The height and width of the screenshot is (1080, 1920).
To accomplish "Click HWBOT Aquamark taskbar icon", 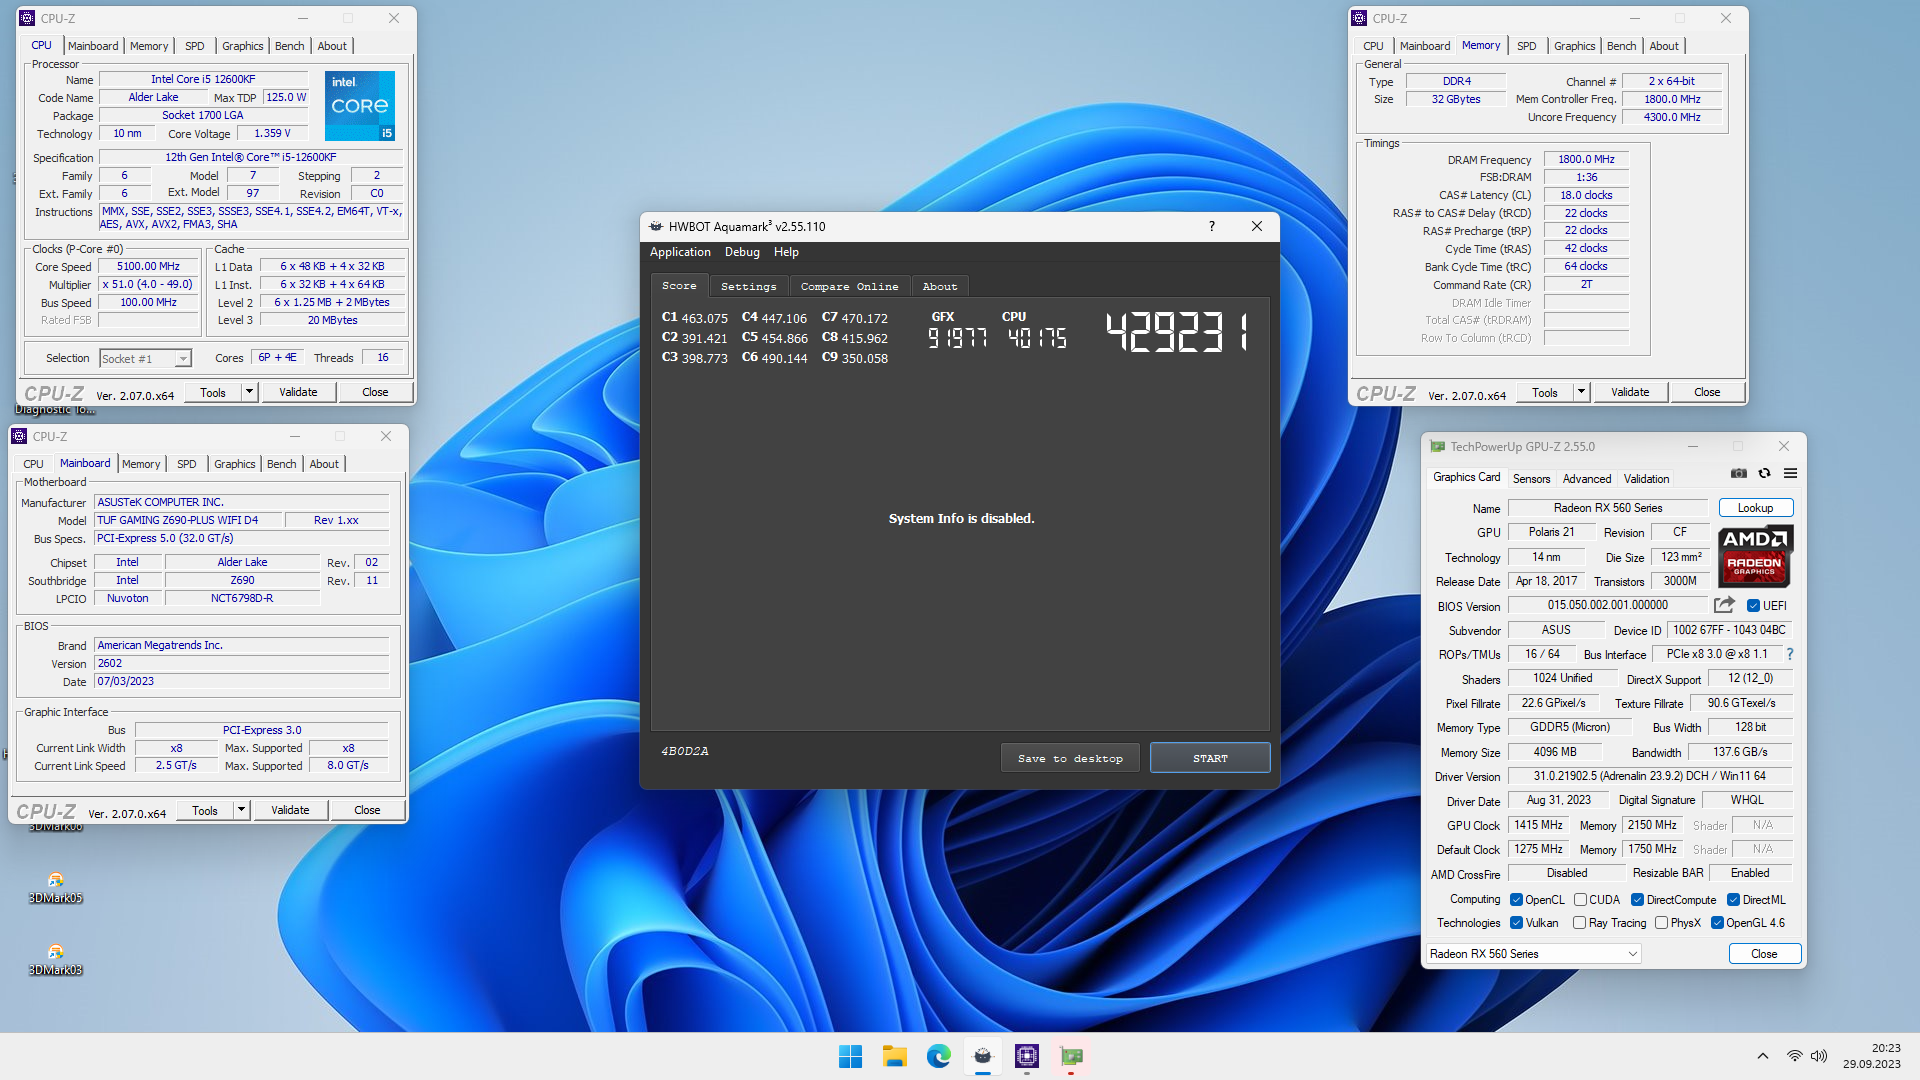I will (x=983, y=1056).
